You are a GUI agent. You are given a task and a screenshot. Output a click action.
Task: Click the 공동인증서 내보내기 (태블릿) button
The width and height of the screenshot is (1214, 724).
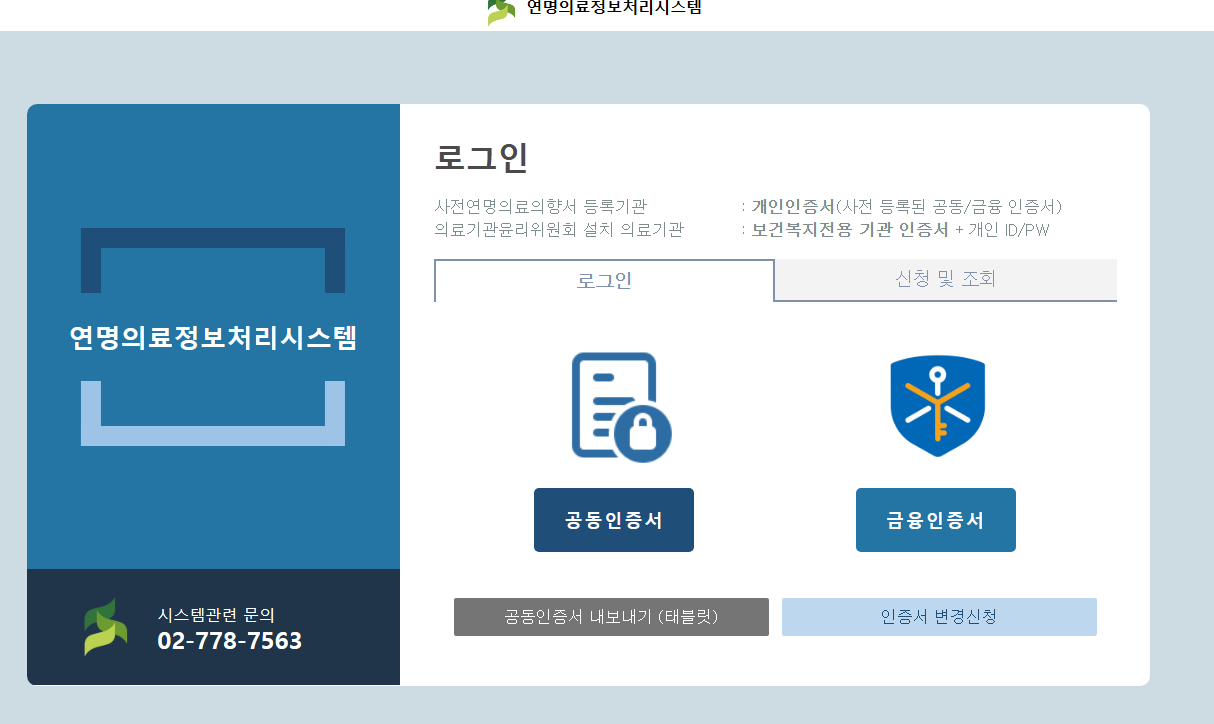click(611, 617)
